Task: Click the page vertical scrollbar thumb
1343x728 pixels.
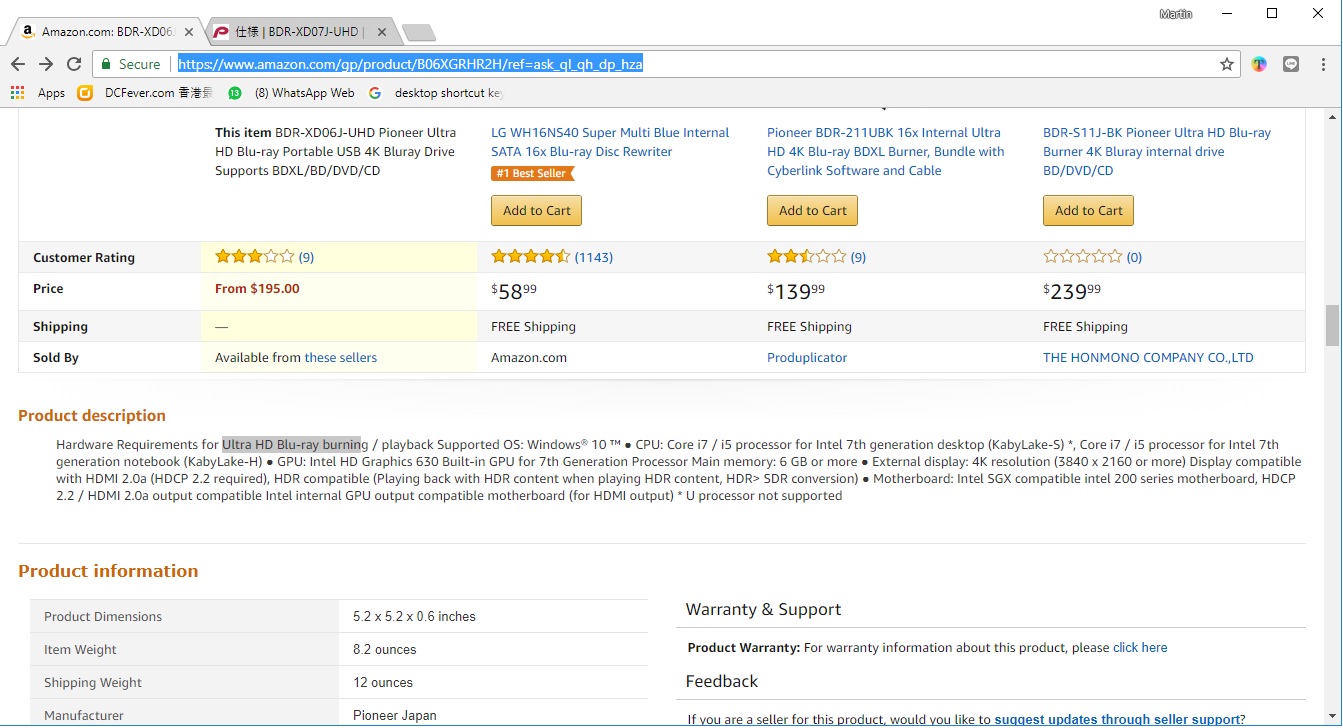Action: [x=1332, y=325]
